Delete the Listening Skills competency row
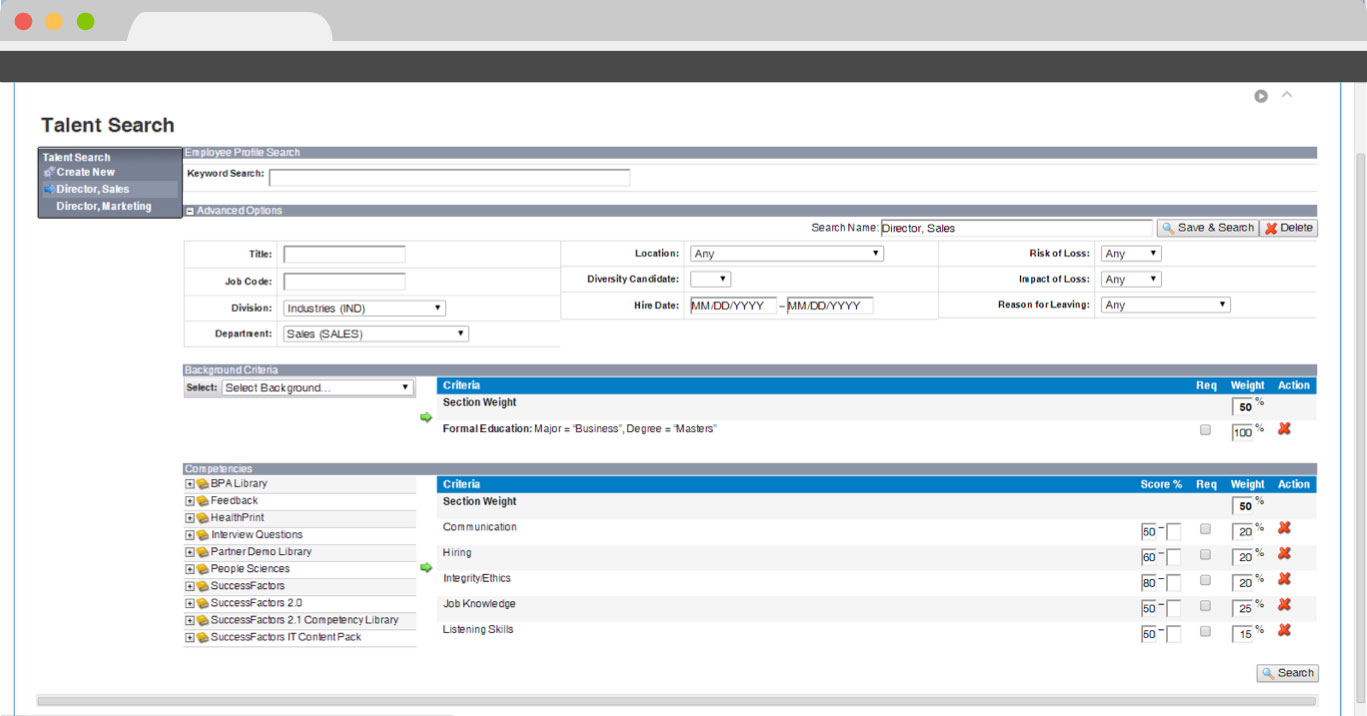This screenshot has height=716, width=1367. point(1284,630)
